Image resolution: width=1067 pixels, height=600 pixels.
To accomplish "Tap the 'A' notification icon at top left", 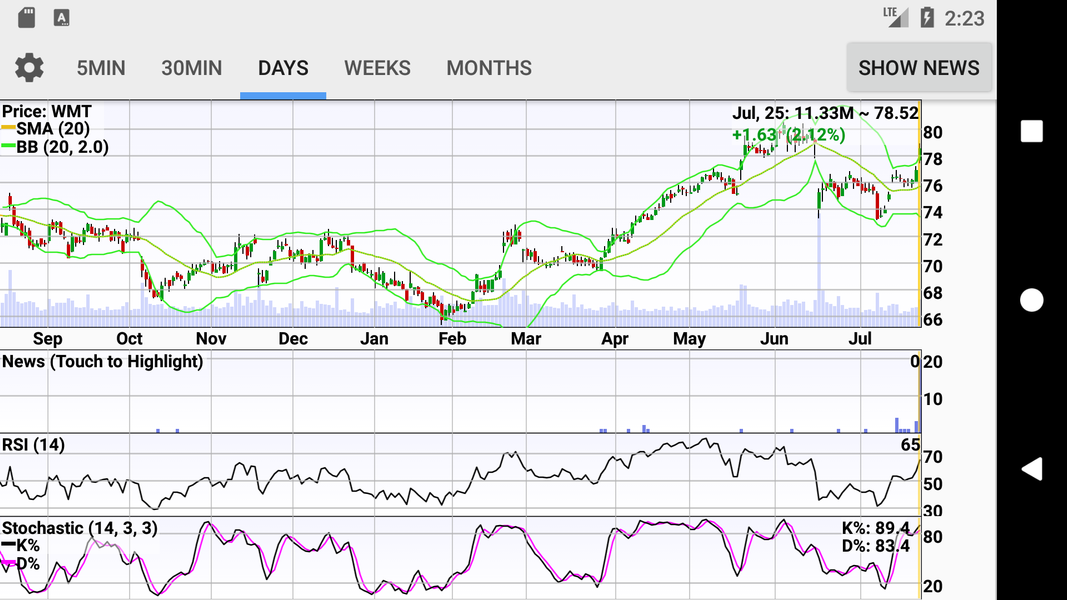I will click(60, 17).
